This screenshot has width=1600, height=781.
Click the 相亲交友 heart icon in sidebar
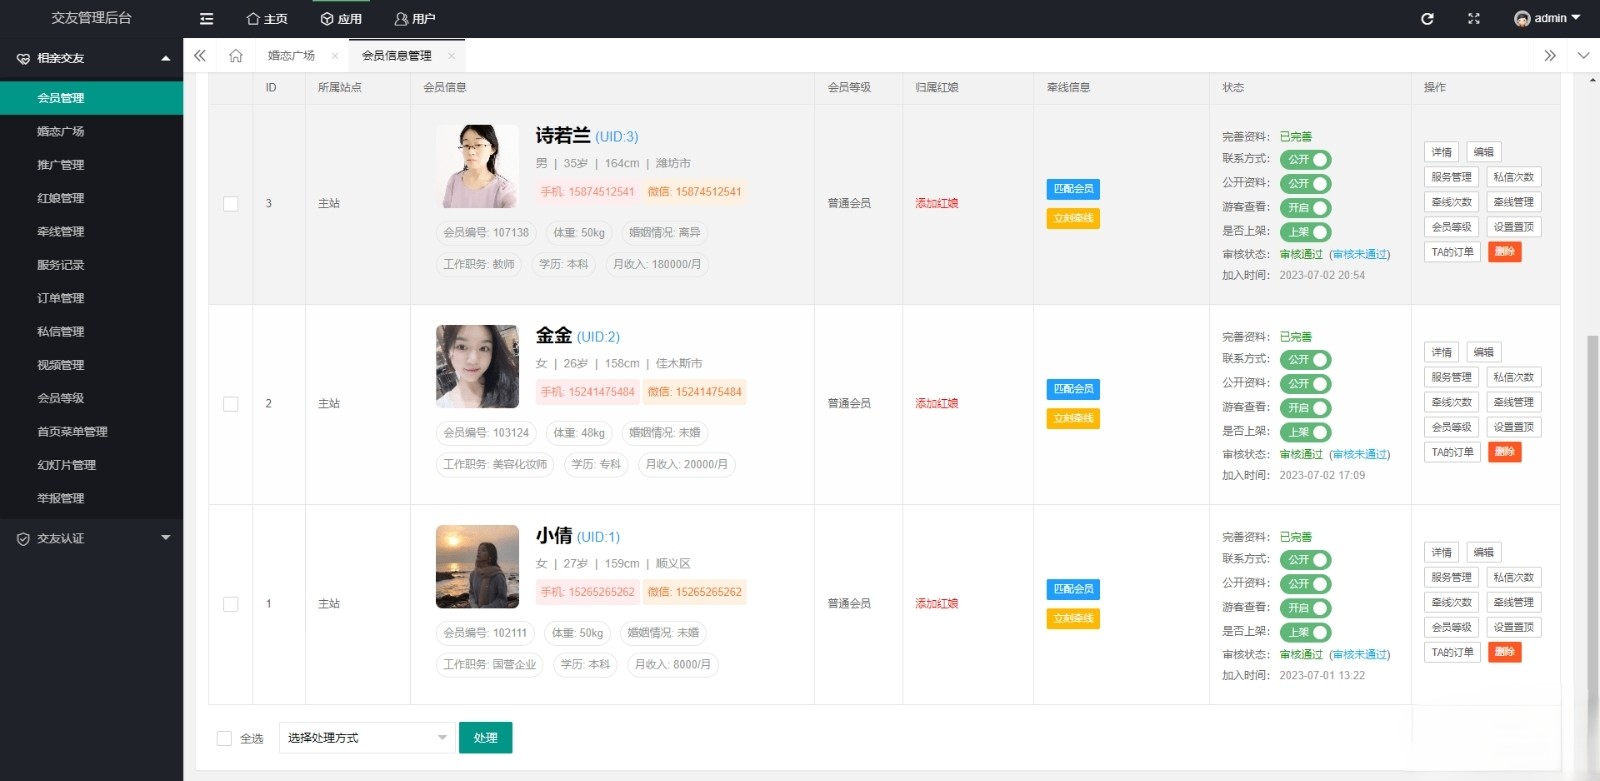tap(23, 59)
